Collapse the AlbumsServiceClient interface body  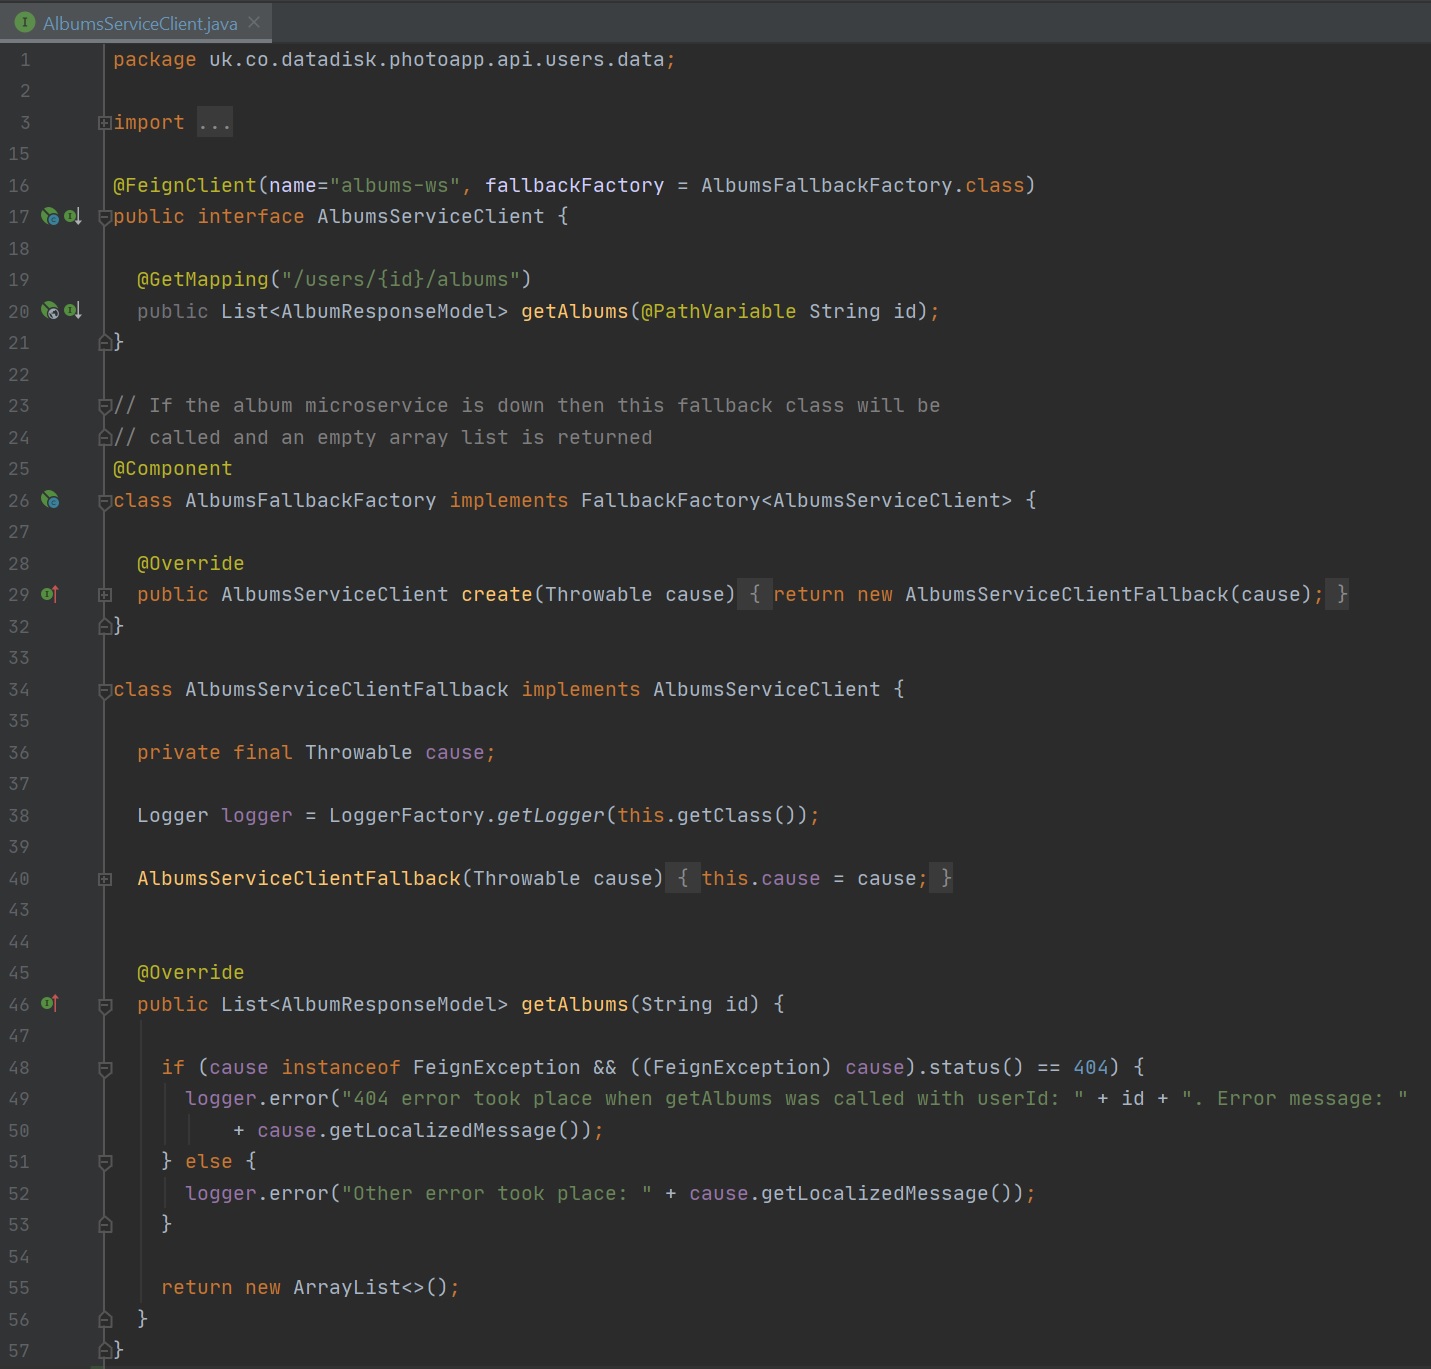[x=104, y=217]
